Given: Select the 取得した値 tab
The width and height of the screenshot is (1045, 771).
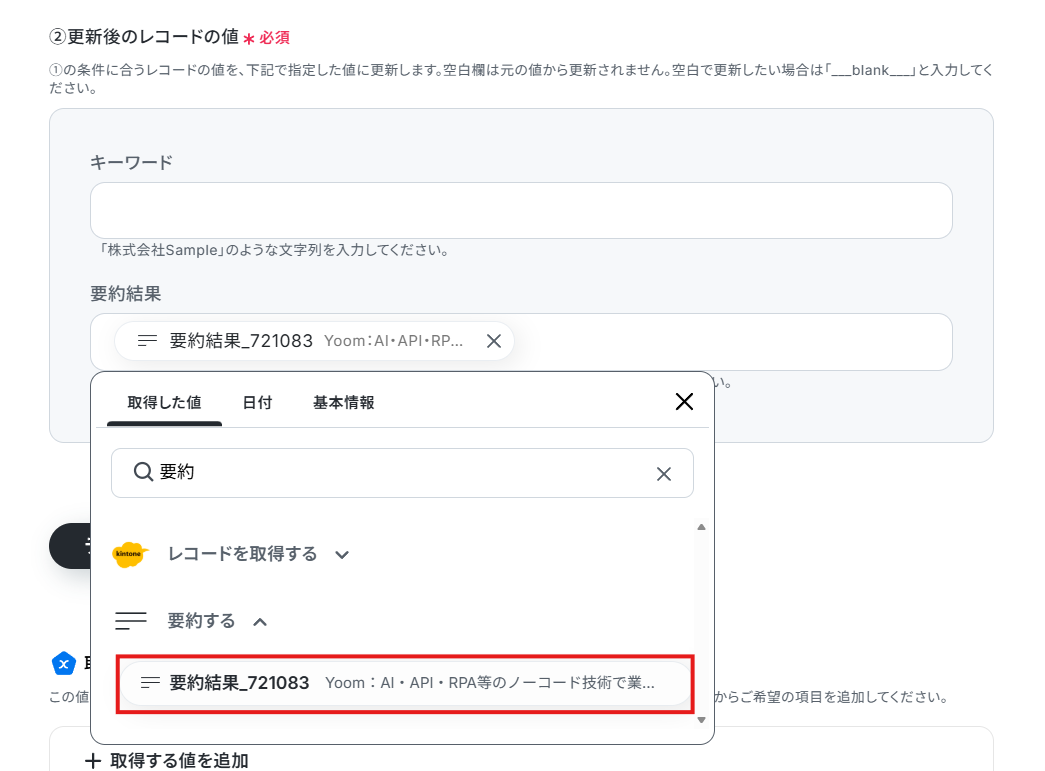Looking at the screenshot, I should click(x=165, y=402).
